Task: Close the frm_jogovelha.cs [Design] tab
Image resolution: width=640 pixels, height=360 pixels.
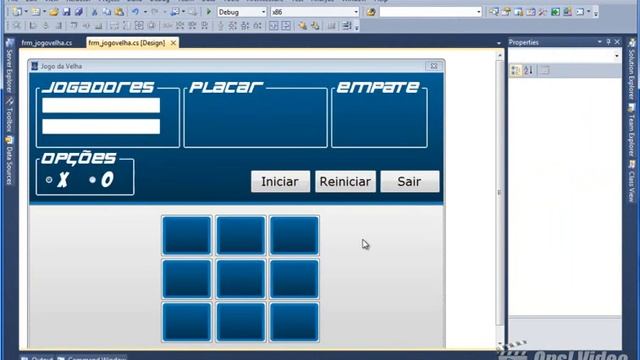Action: (x=173, y=42)
